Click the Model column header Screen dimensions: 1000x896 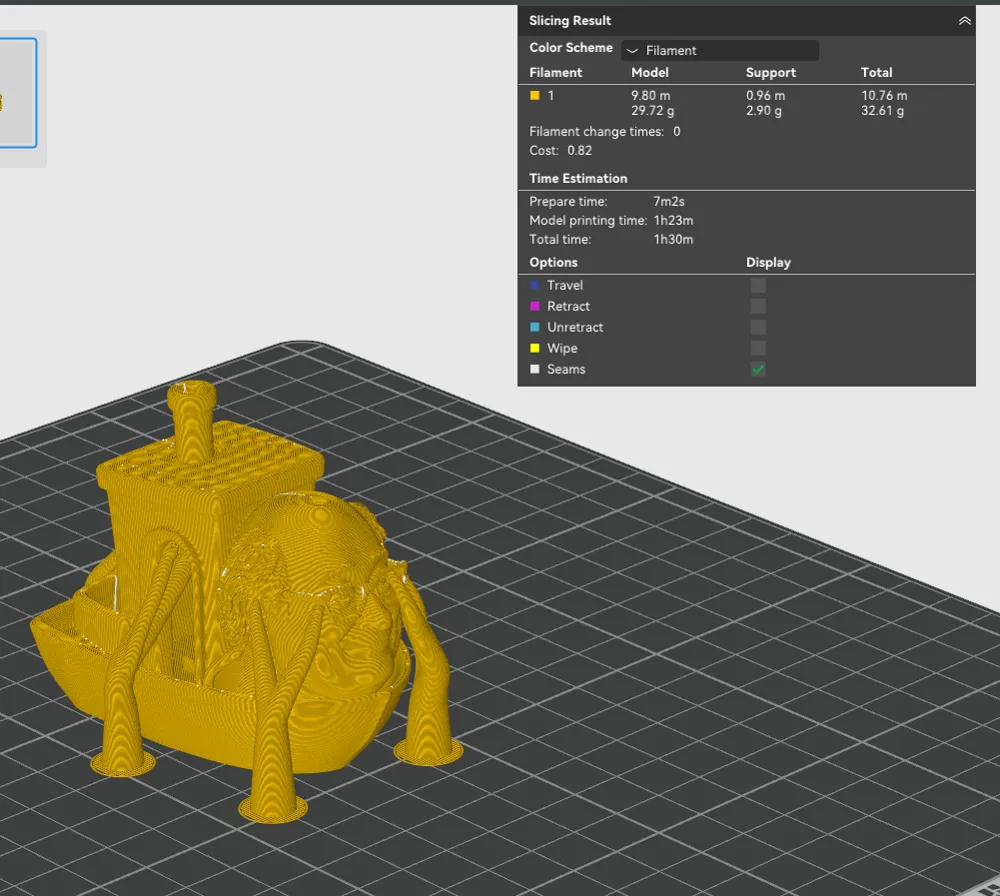pyautogui.click(x=650, y=73)
